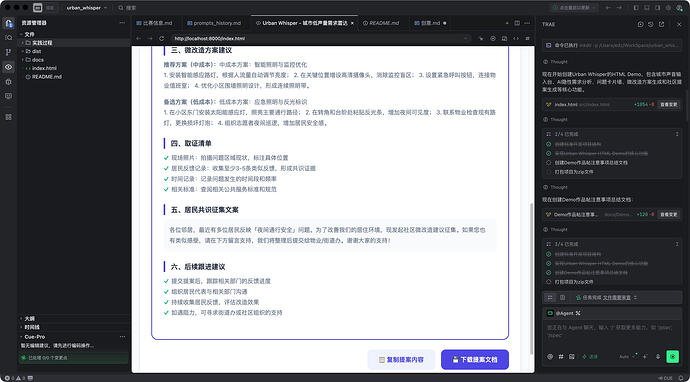Viewport: 690px width, 382px height.
Task: Open the Source Control branch icon
Action: pos(8,52)
